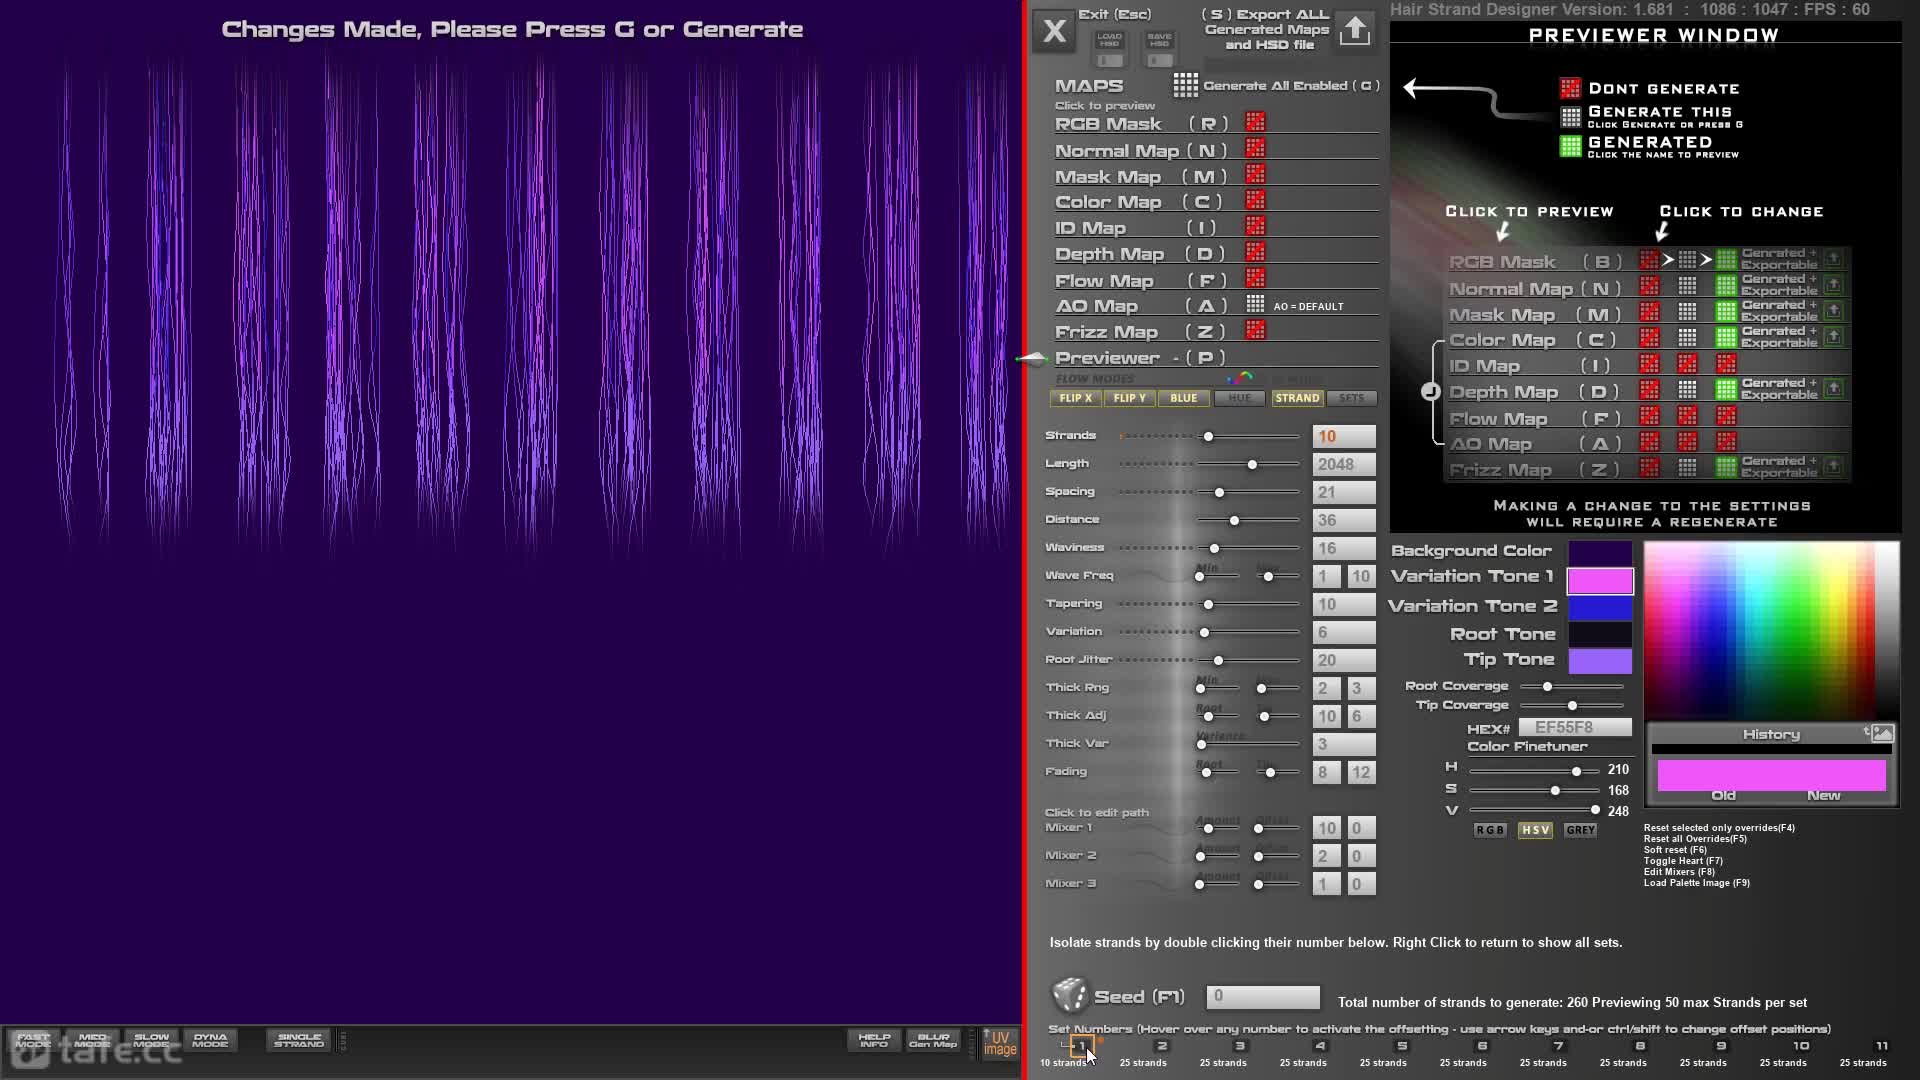Switch finetuner to RGB mode
This screenshot has height=1080, width=1920.
click(1489, 830)
